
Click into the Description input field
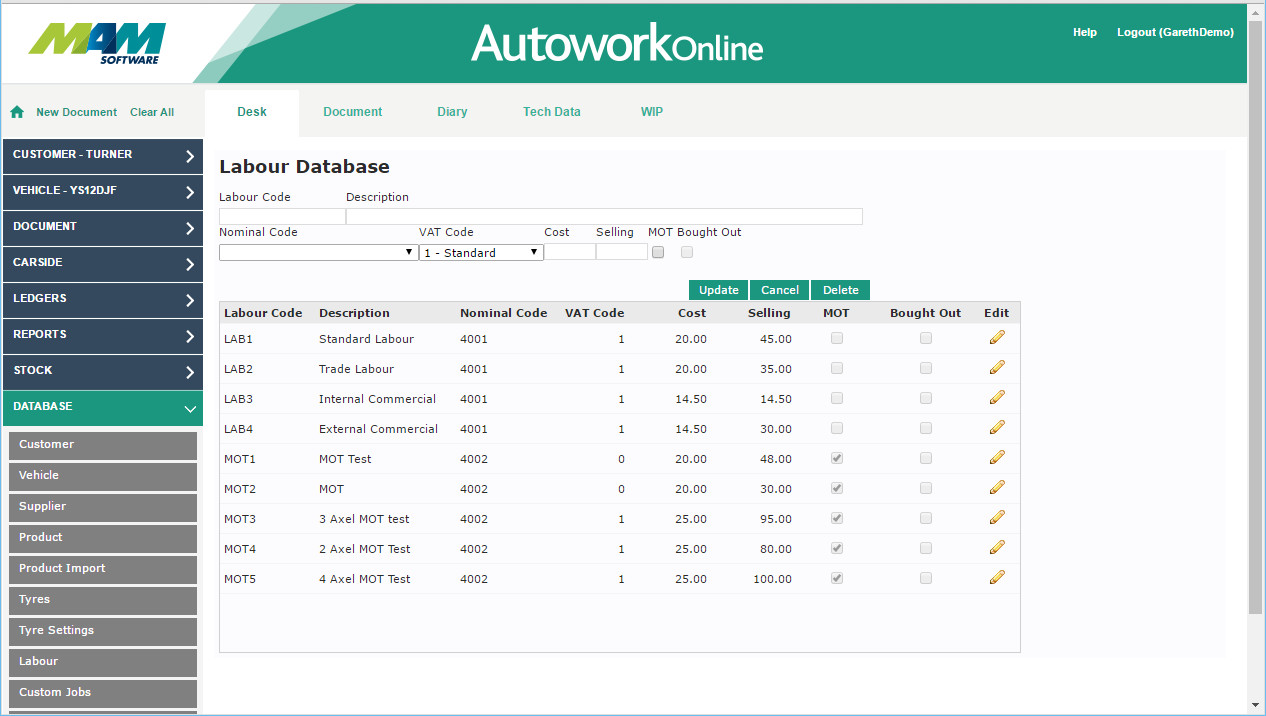coord(604,216)
